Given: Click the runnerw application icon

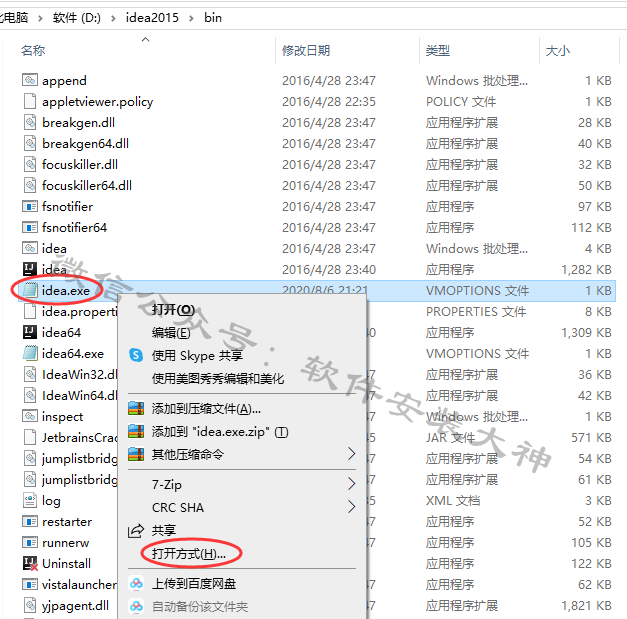Looking at the screenshot, I should [x=30, y=542].
